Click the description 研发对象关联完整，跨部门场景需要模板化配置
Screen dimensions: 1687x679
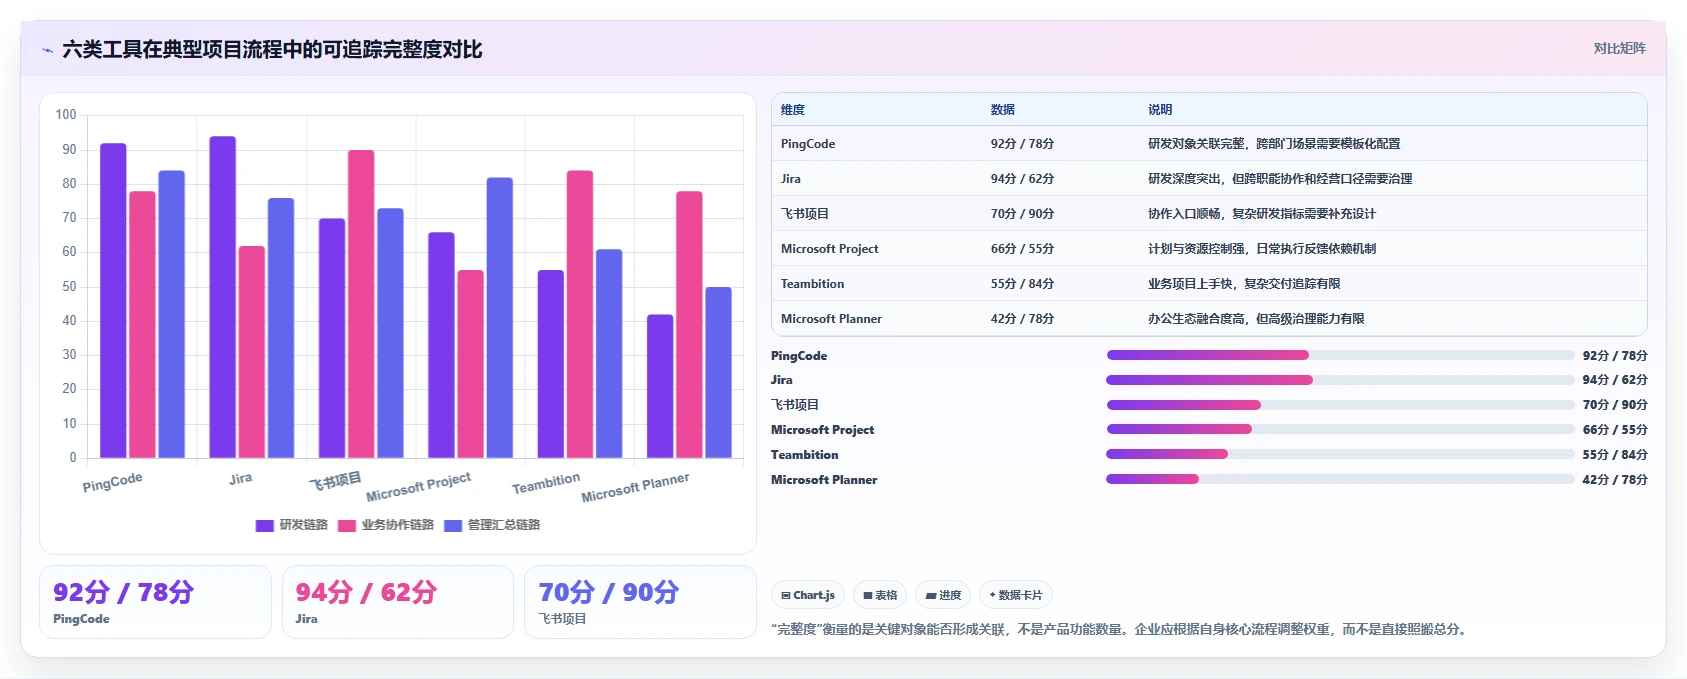(1274, 144)
